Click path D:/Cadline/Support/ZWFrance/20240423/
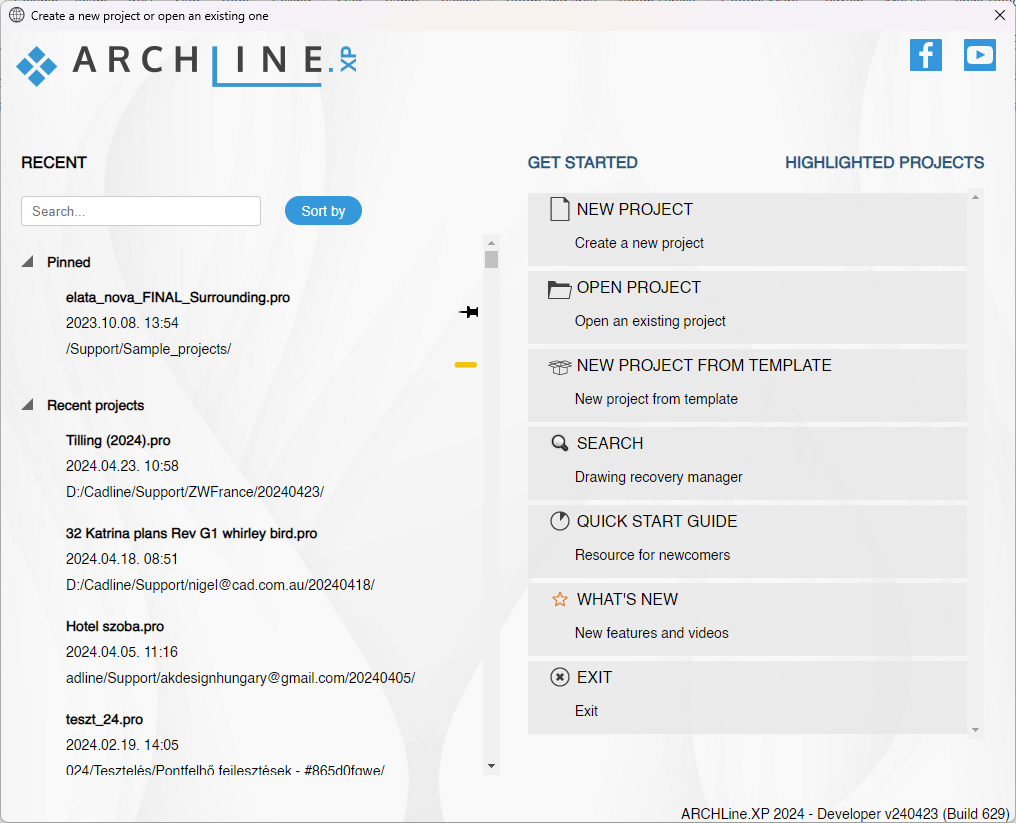 pos(194,492)
